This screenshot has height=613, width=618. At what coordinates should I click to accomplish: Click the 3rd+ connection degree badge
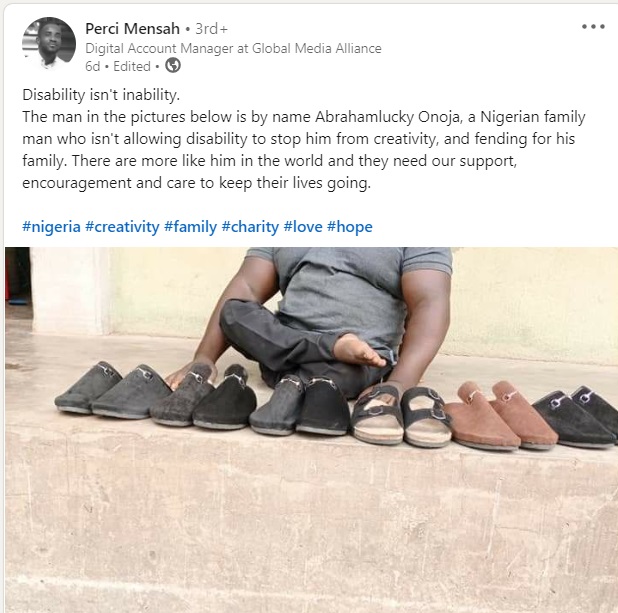coord(198,29)
